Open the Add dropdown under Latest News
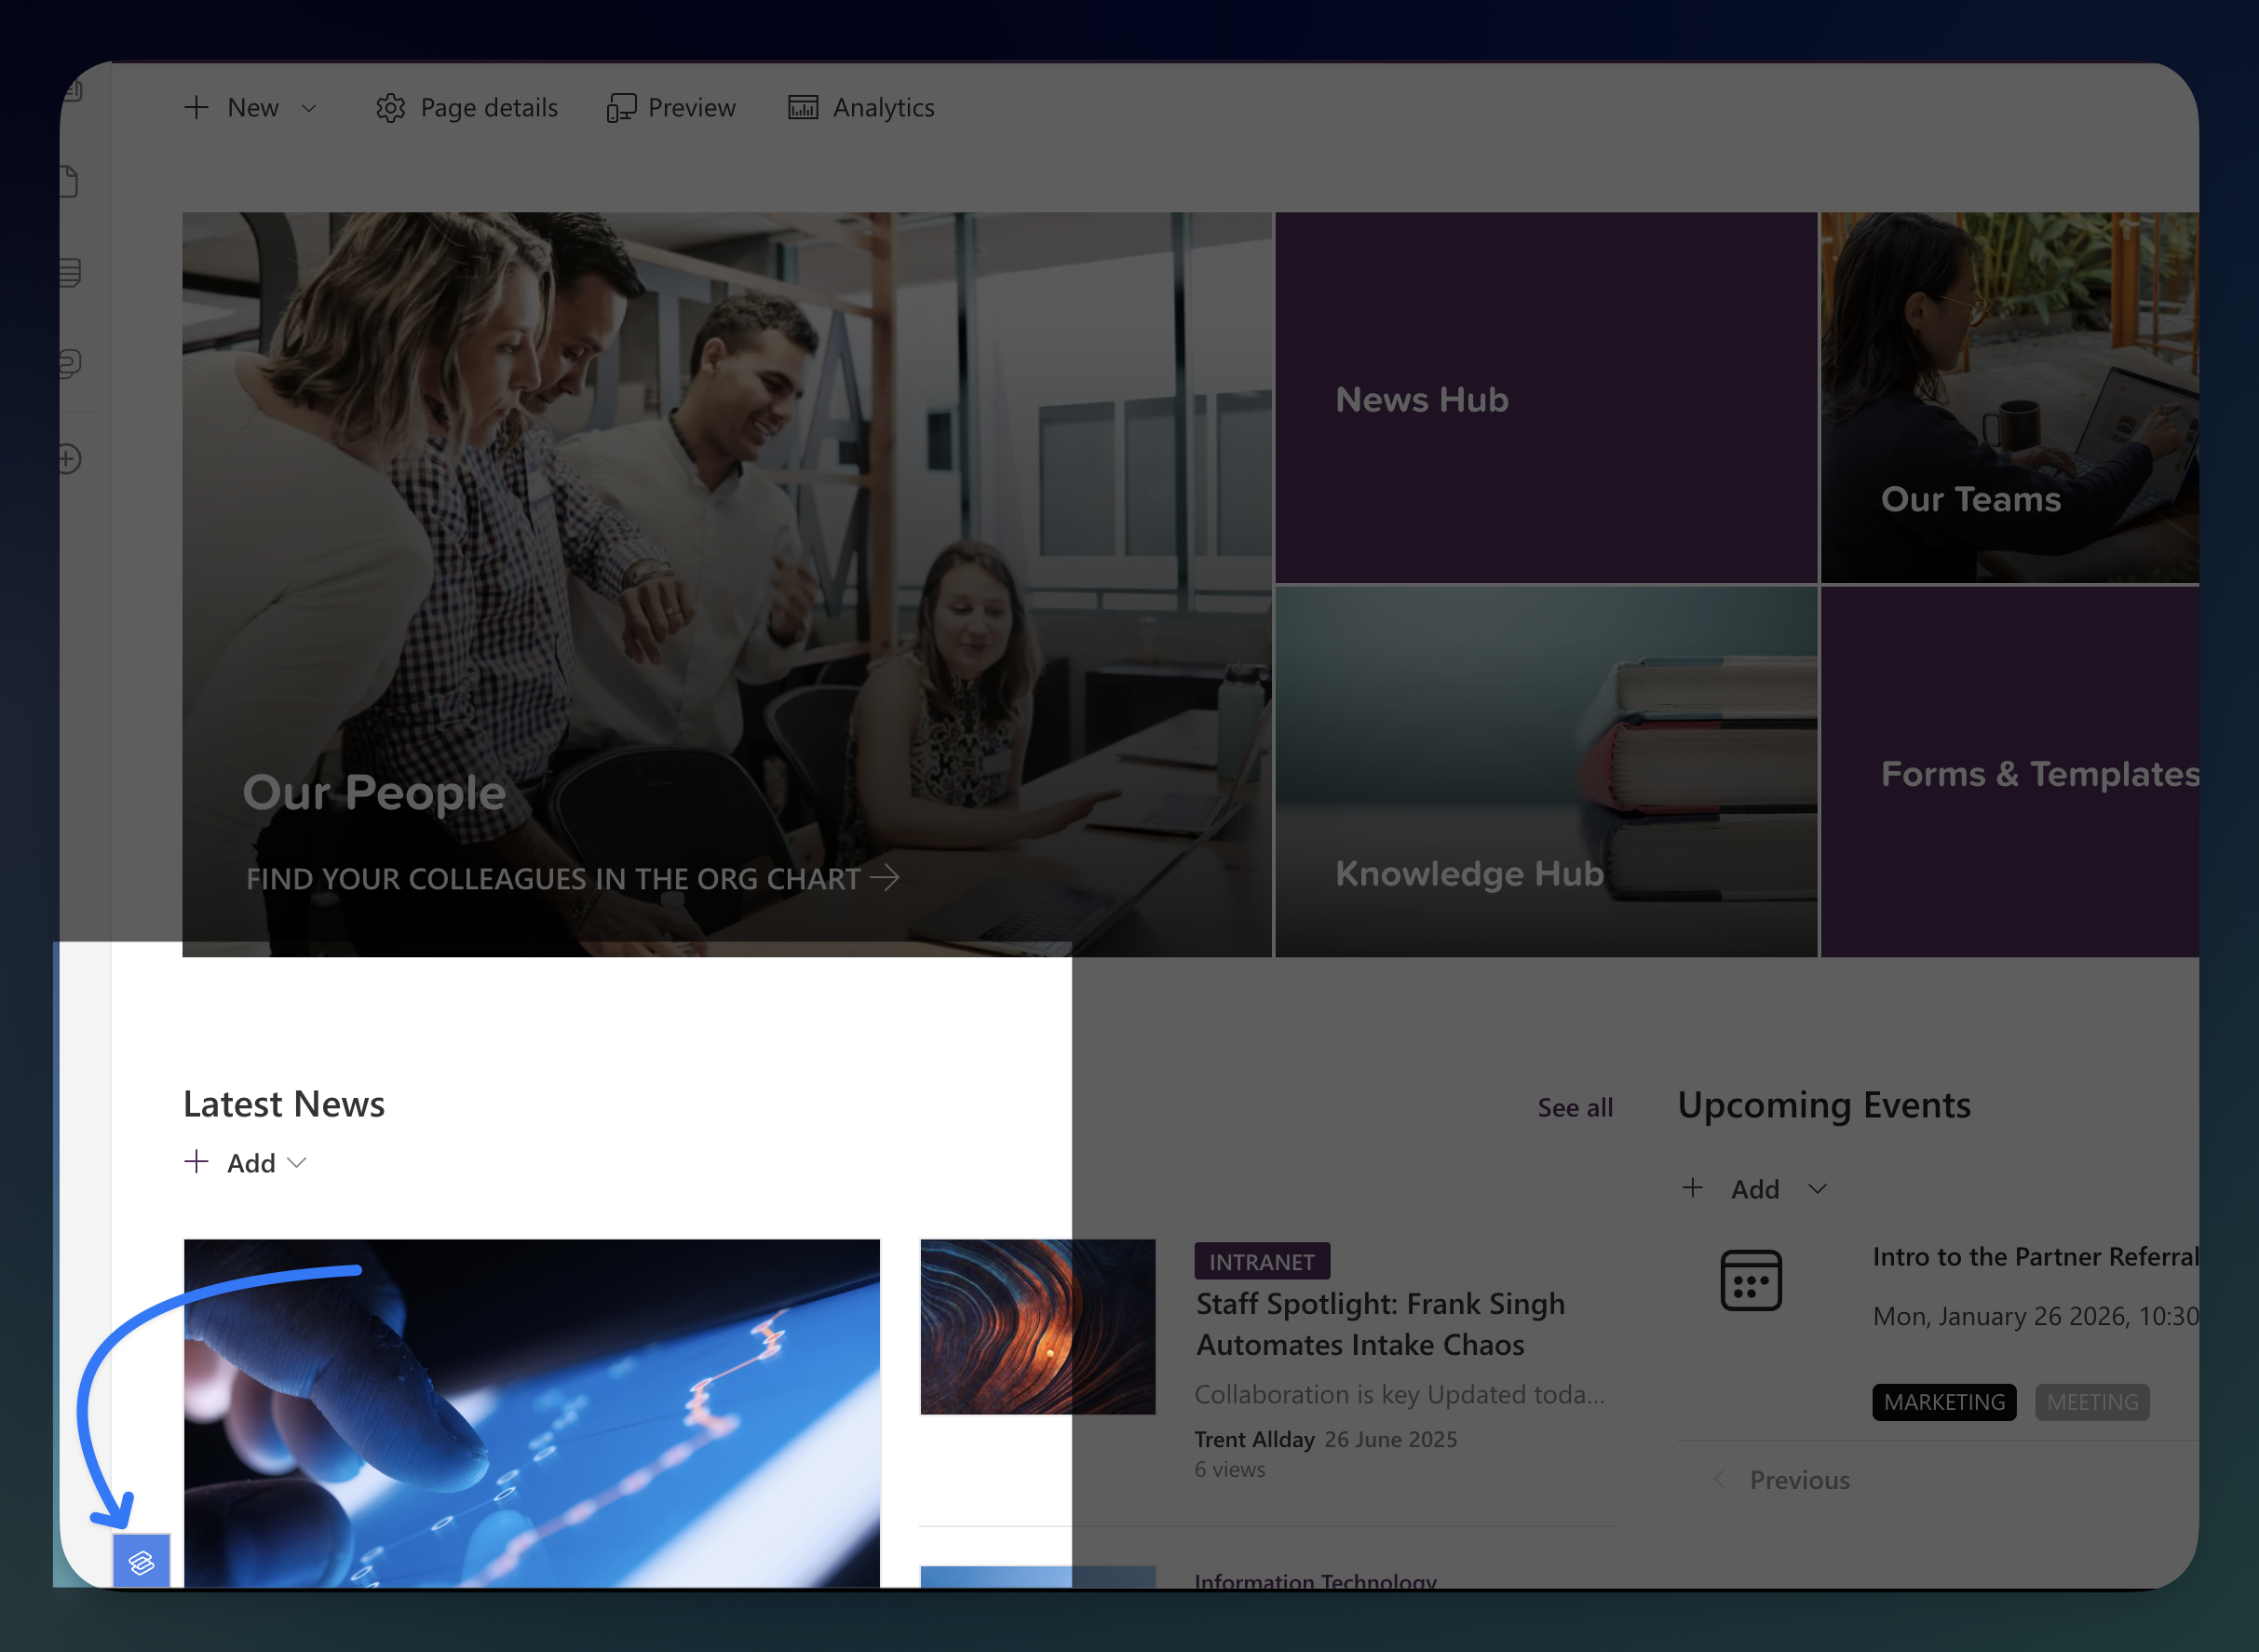 pyautogui.click(x=296, y=1163)
